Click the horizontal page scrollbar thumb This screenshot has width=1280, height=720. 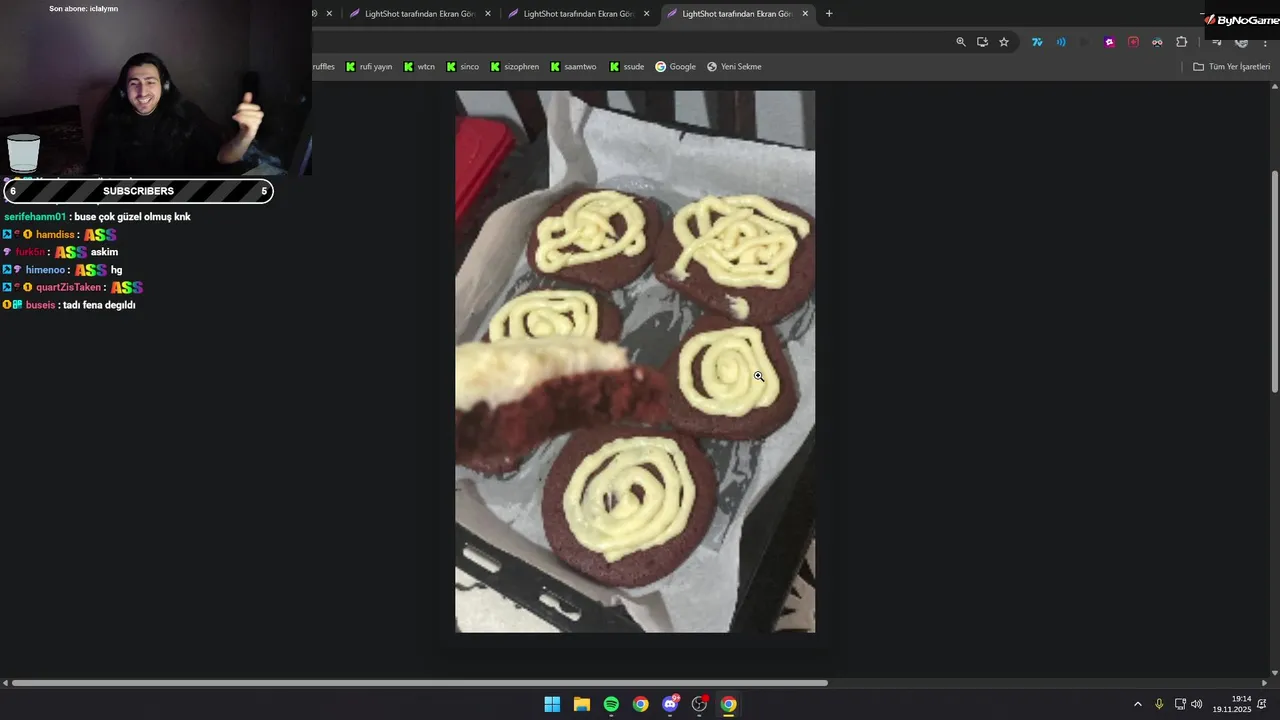[419, 683]
